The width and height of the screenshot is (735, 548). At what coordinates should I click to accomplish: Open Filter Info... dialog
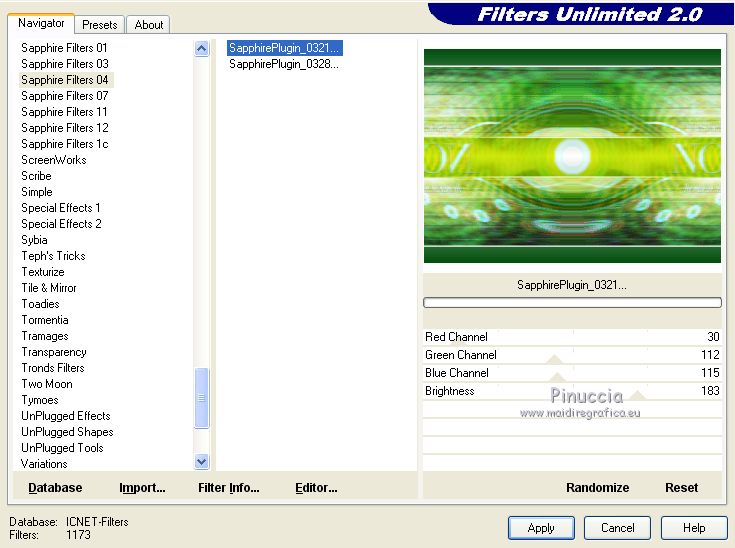tap(229, 488)
